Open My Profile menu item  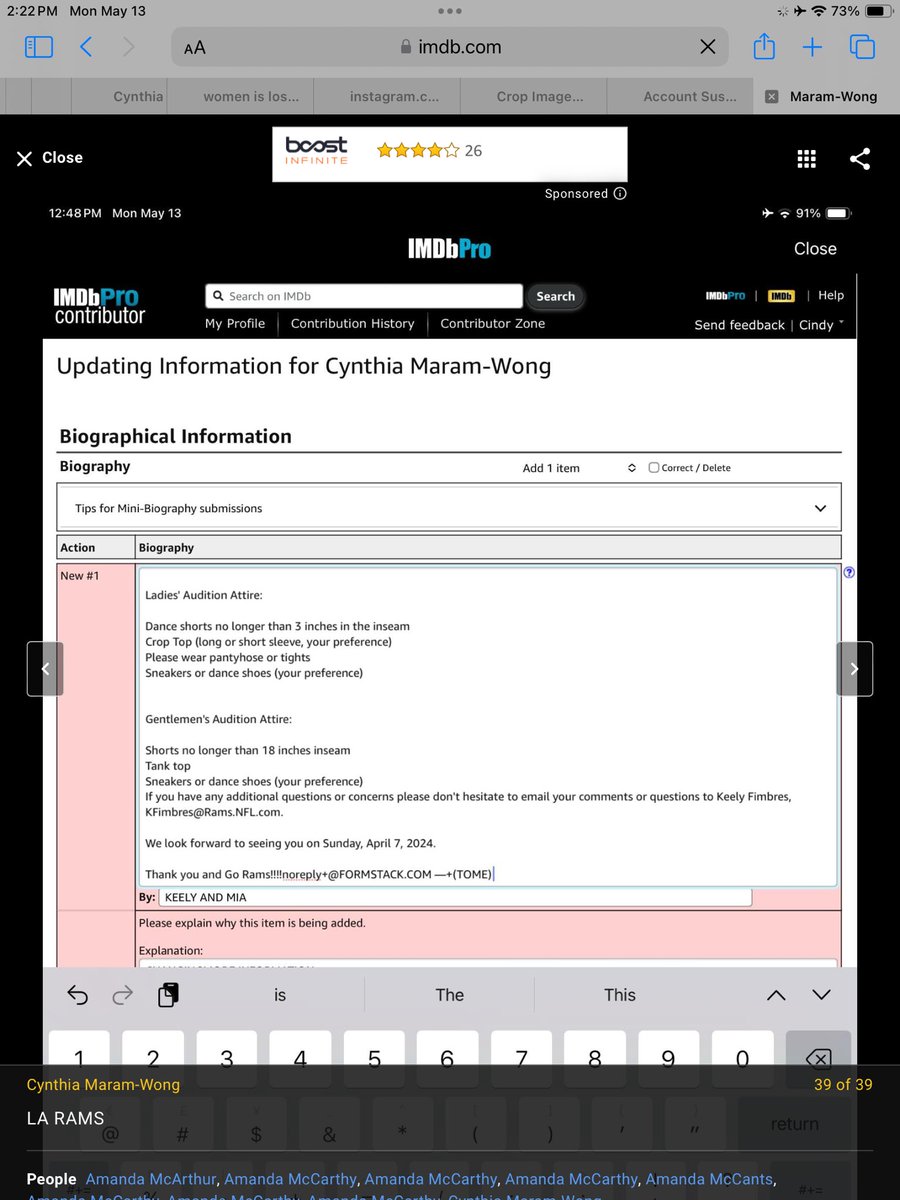[x=235, y=323]
